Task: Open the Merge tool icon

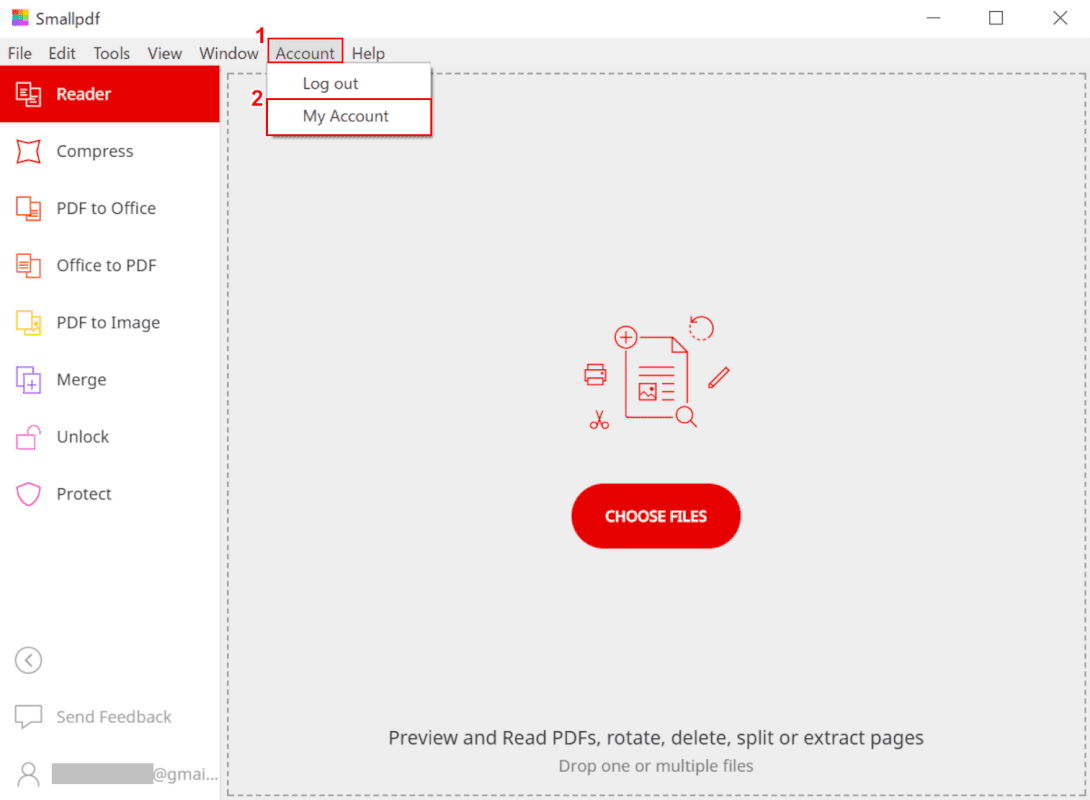Action: 29,379
